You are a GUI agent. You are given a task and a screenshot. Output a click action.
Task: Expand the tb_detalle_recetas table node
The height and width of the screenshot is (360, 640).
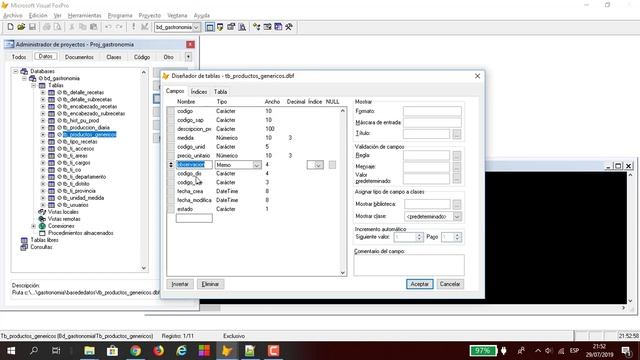click(x=43, y=93)
